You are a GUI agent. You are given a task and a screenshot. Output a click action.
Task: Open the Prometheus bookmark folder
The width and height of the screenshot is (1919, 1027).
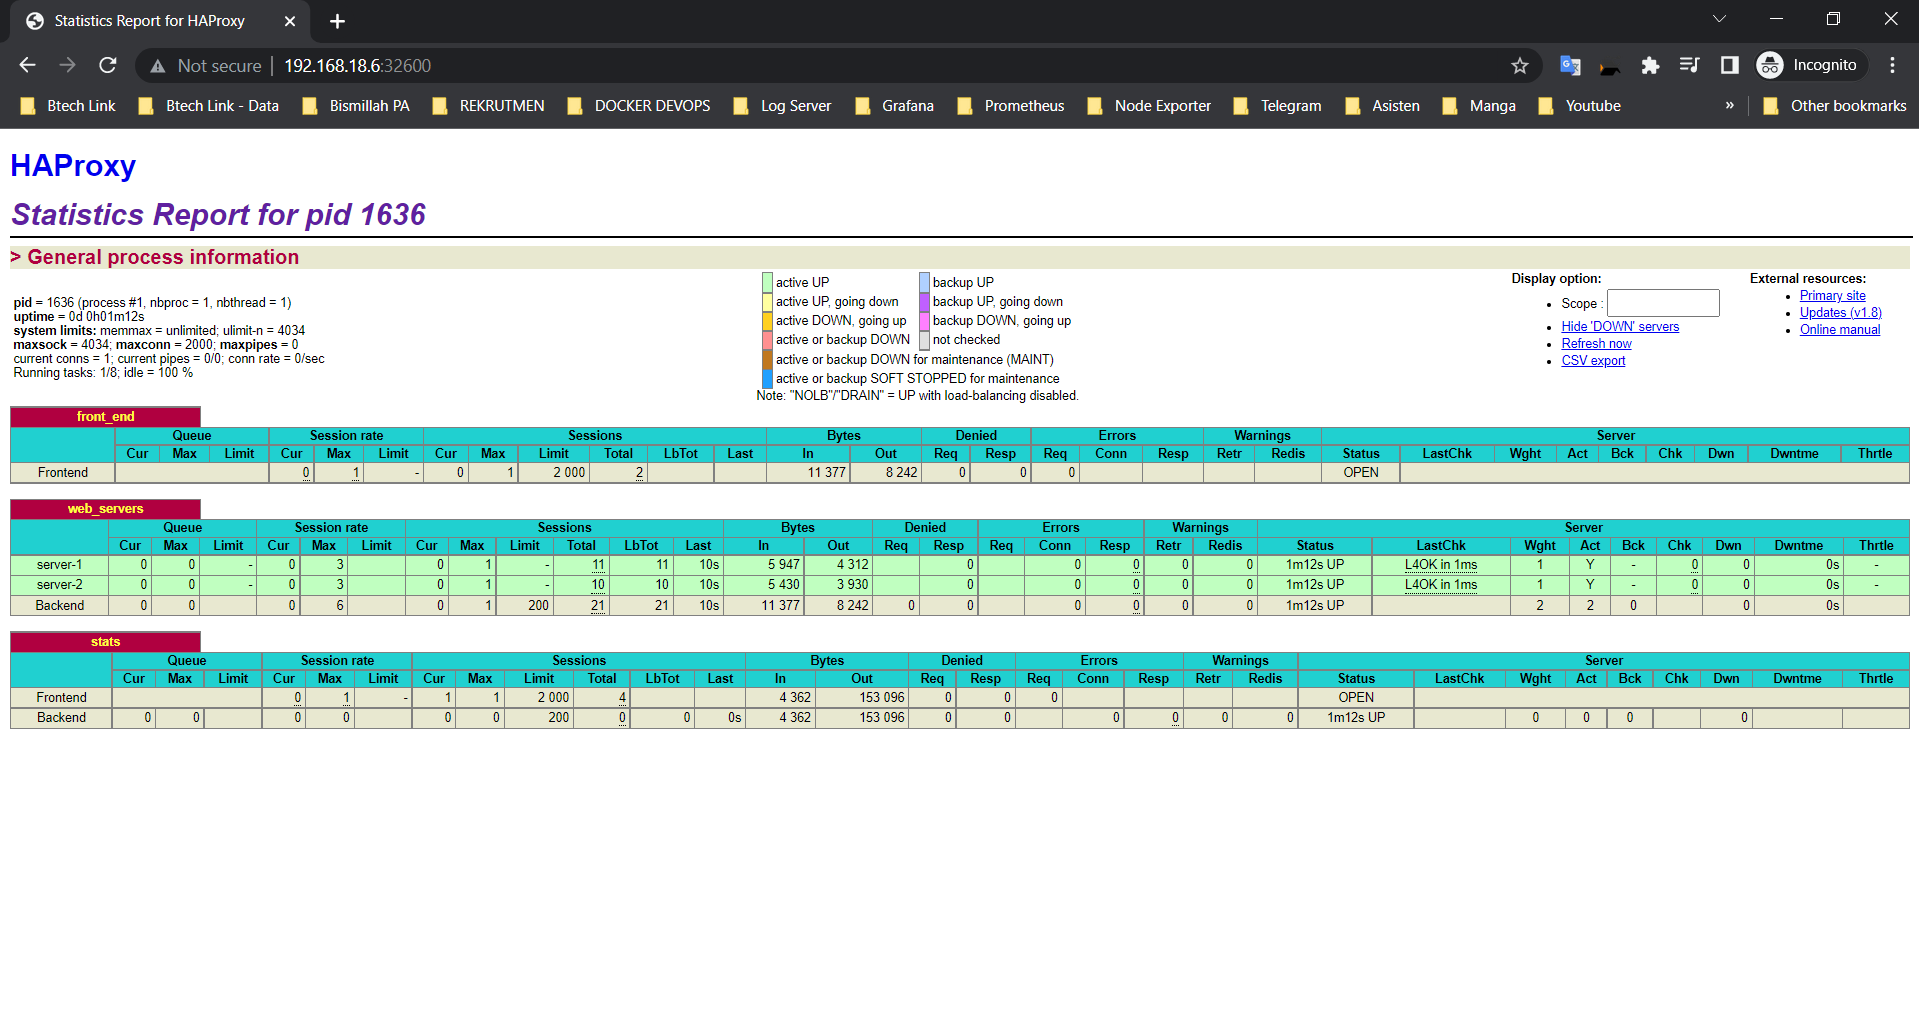pyautogui.click(x=1010, y=106)
